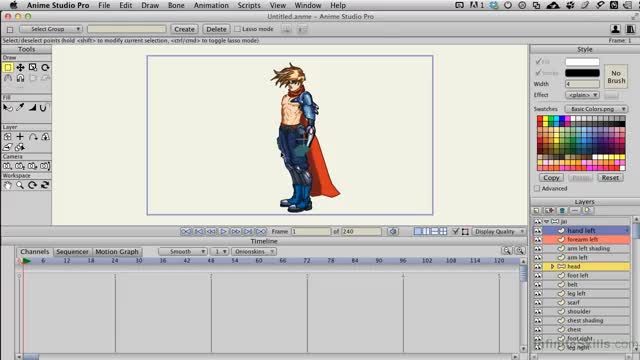Select the Scale Points tool
Viewport: 640px width, 360px height.
click(x=33, y=67)
